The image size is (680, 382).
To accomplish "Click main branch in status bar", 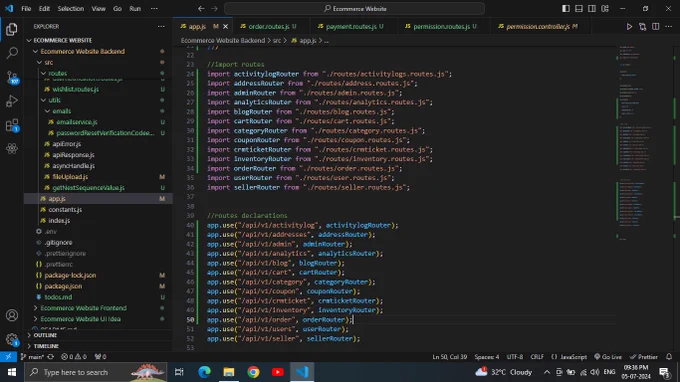I will pyautogui.click(x=32, y=357).
